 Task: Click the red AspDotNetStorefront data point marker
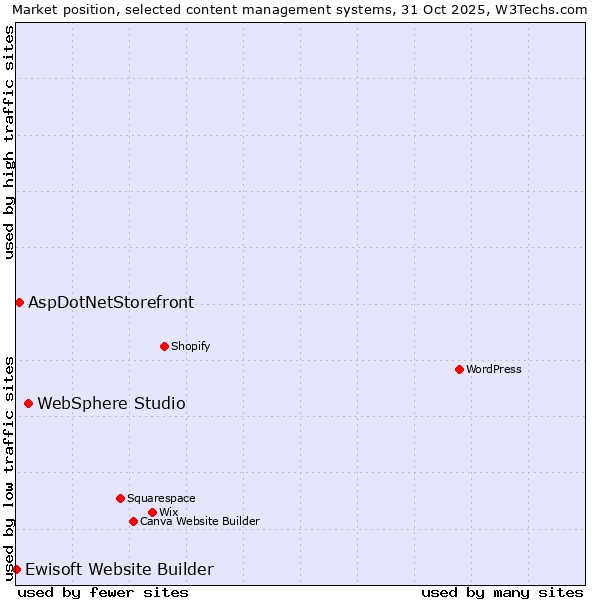(19, 302)
